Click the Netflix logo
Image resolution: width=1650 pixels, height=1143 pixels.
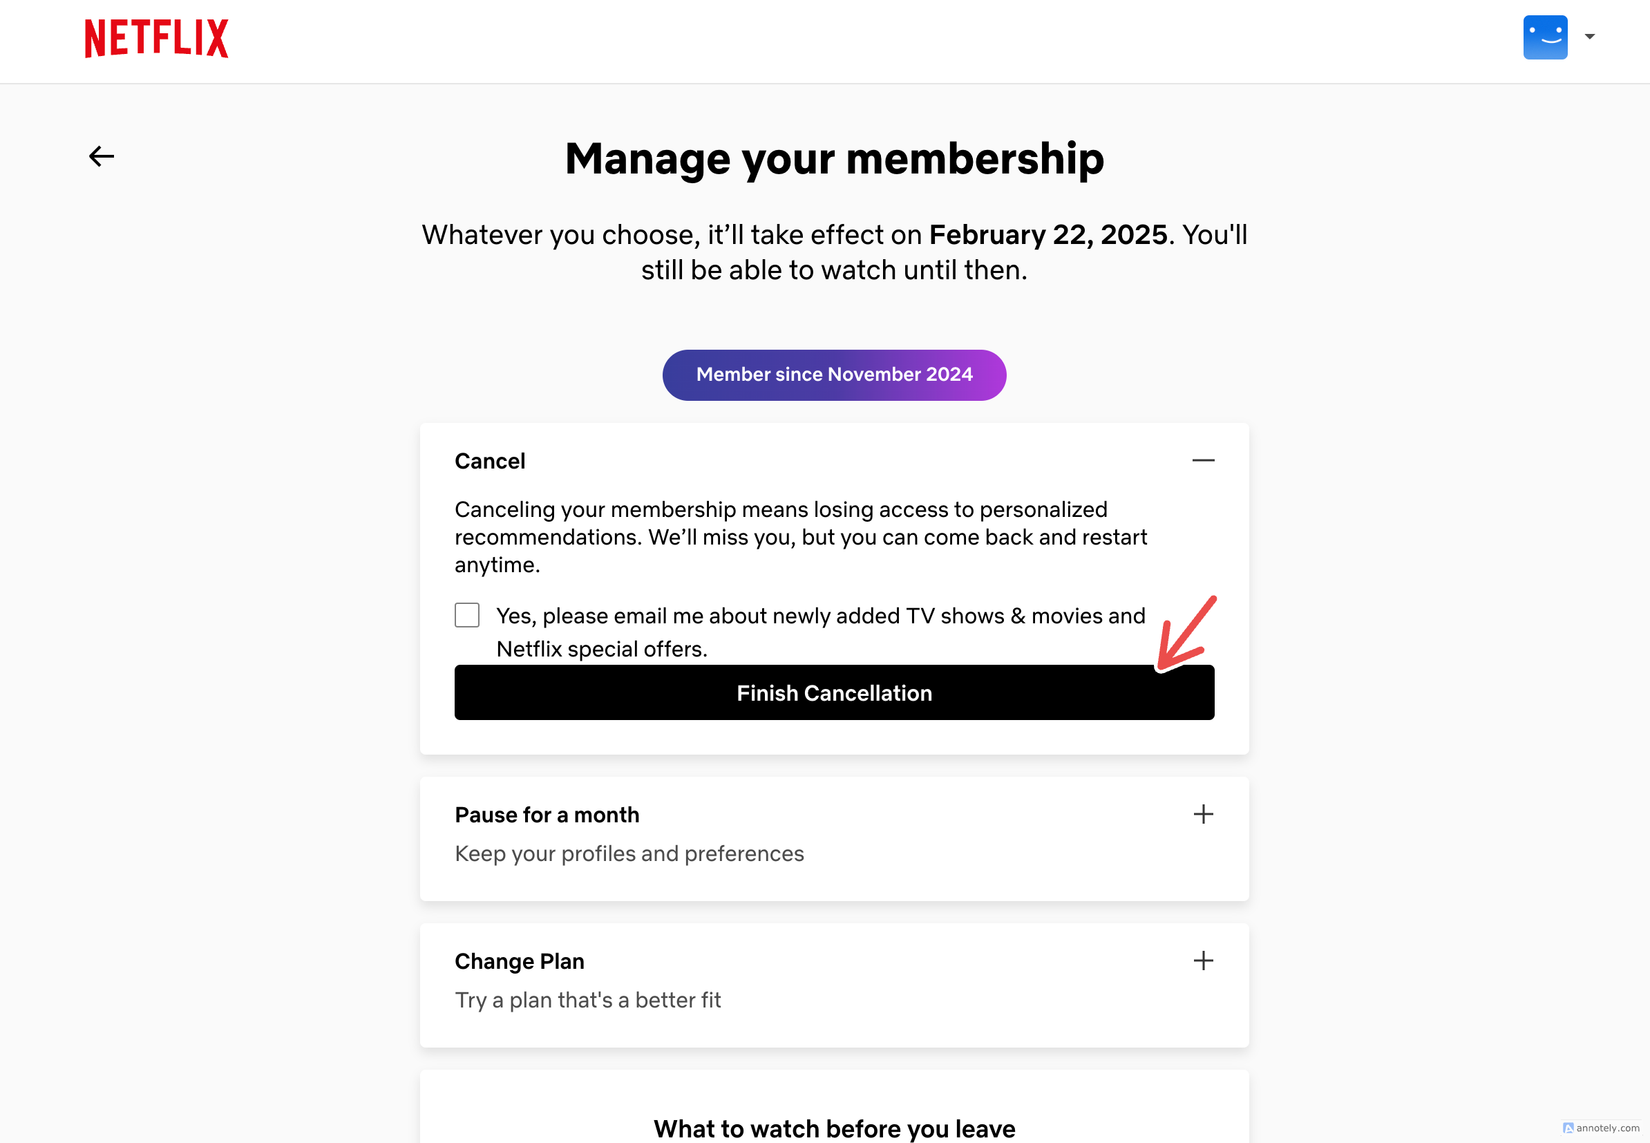[x=156, y=38]
